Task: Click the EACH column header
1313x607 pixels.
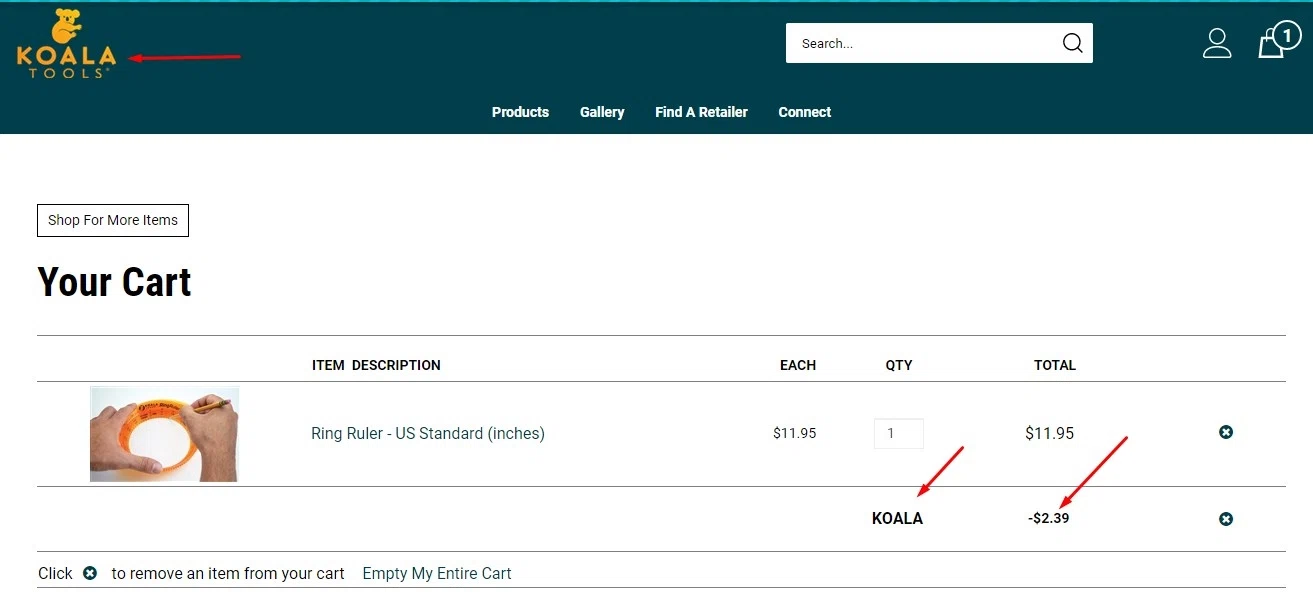Action: tap(798, 365)
